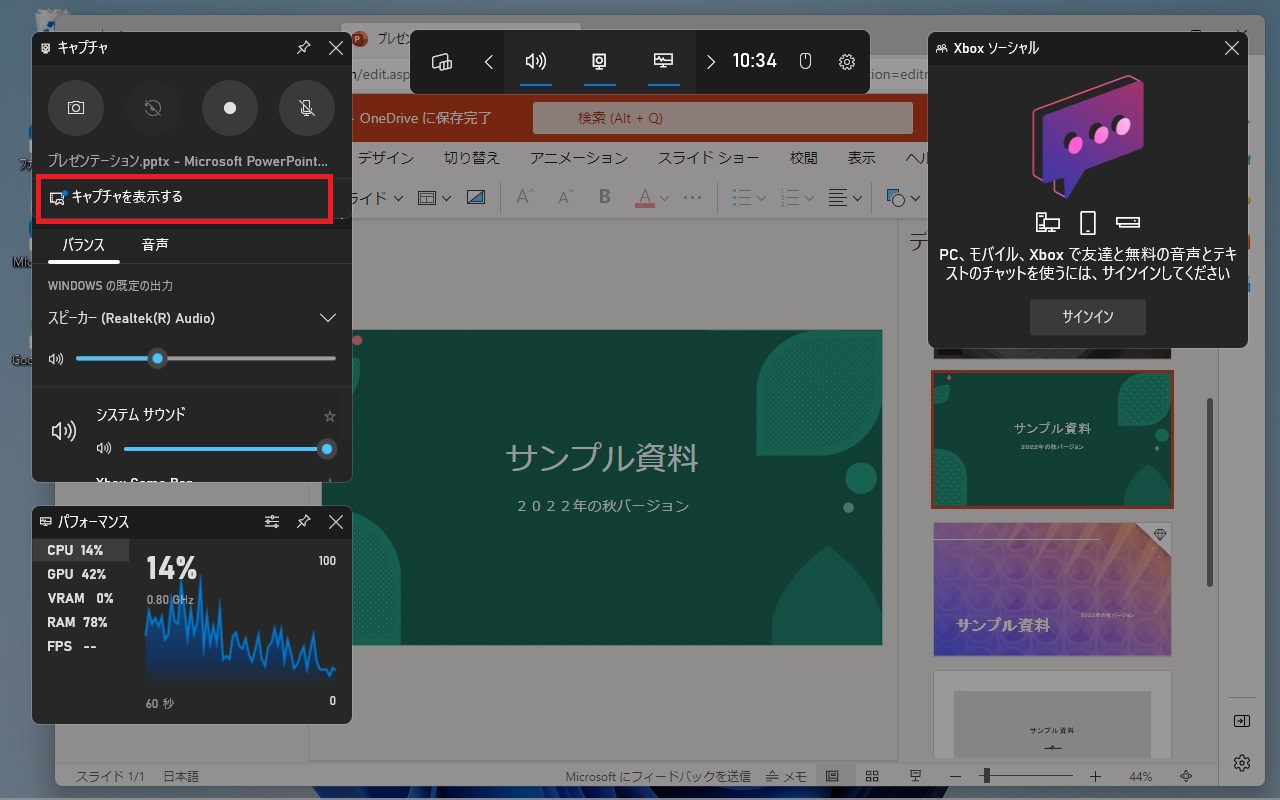
Task: Decrease font size in PowerPoint toolbar
Action: point(565,198)
